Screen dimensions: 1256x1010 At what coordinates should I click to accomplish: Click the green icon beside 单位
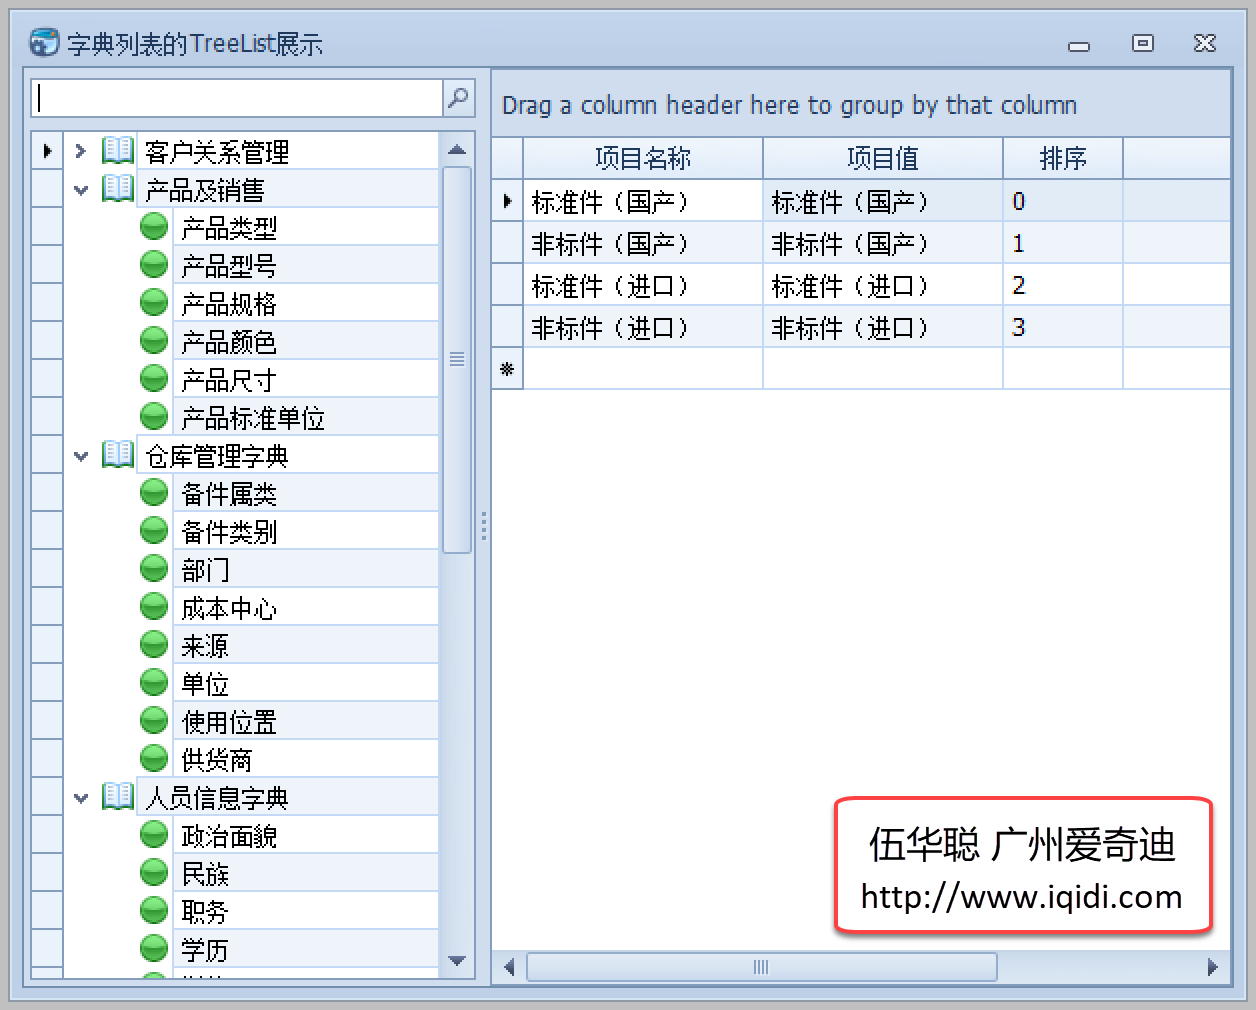154,683
